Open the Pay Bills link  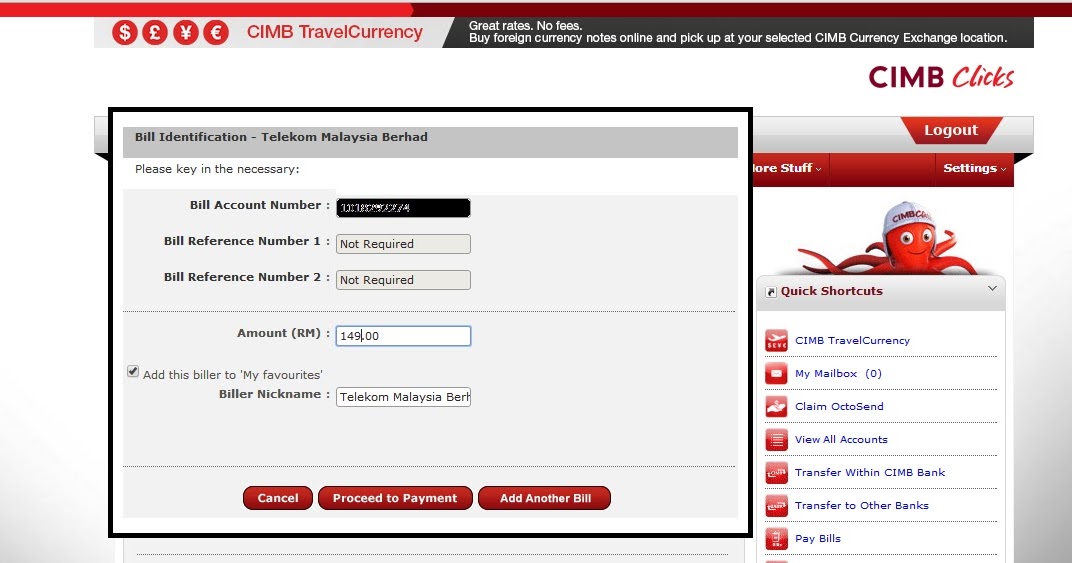point(818,538)
